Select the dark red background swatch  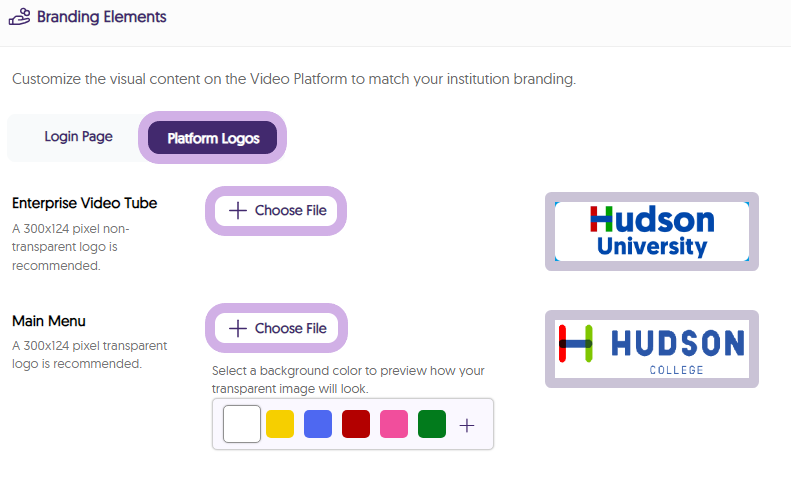[356, 424]
